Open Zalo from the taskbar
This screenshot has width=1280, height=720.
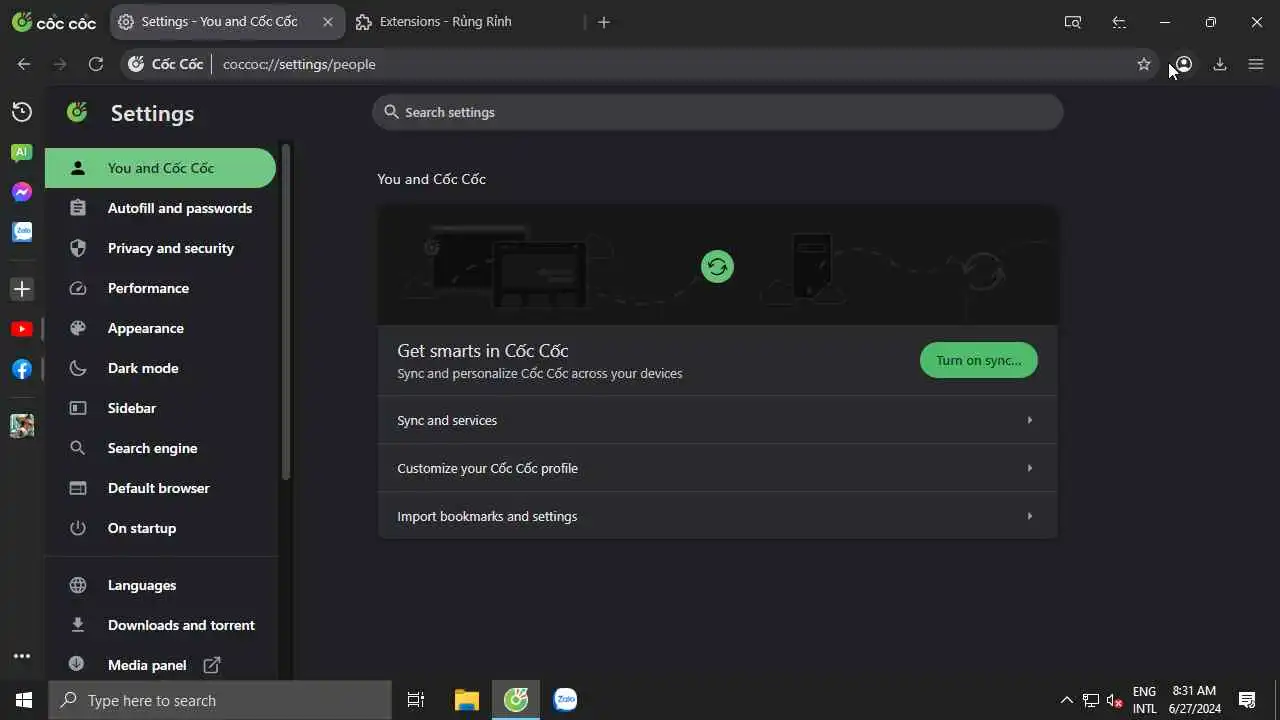tap(565, 700)
